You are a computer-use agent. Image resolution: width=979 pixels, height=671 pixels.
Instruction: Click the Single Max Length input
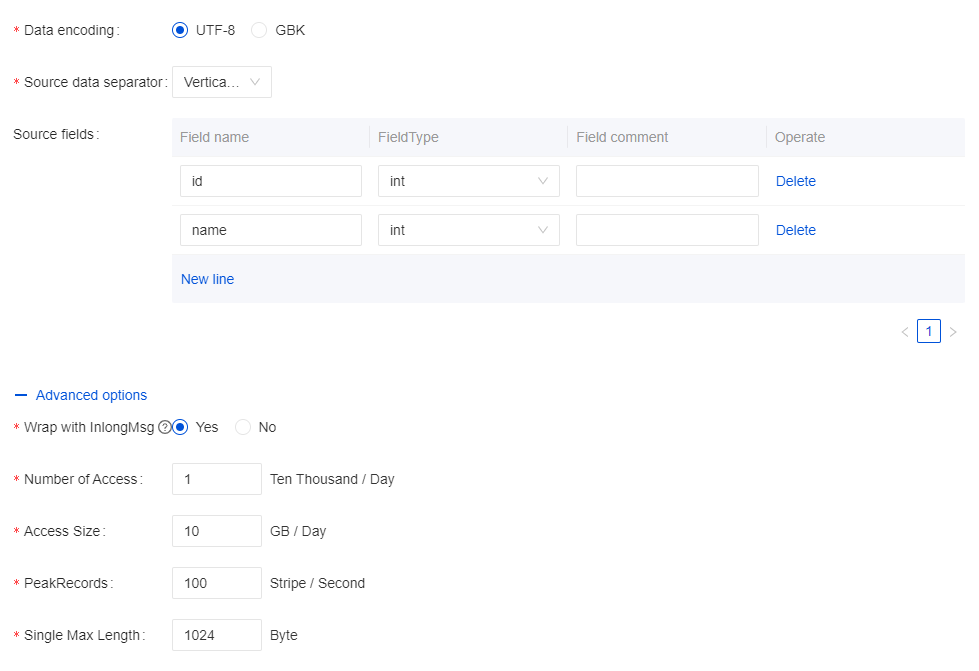[216, 635]
